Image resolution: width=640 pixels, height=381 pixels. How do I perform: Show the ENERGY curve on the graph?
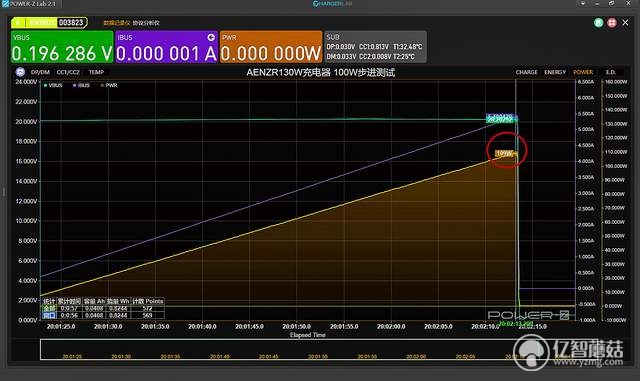coord(555,72)
